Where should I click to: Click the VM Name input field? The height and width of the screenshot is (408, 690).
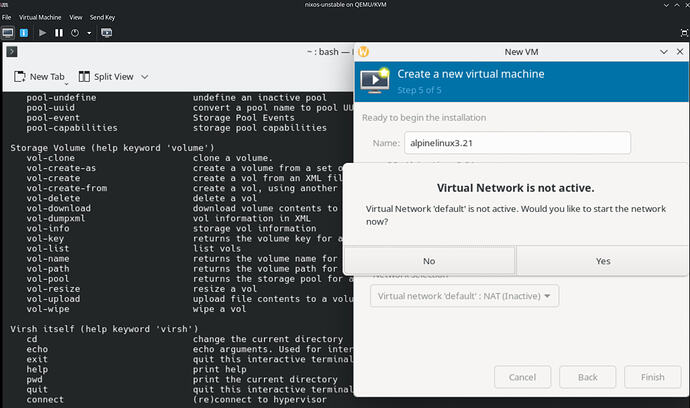coord(517,143)
